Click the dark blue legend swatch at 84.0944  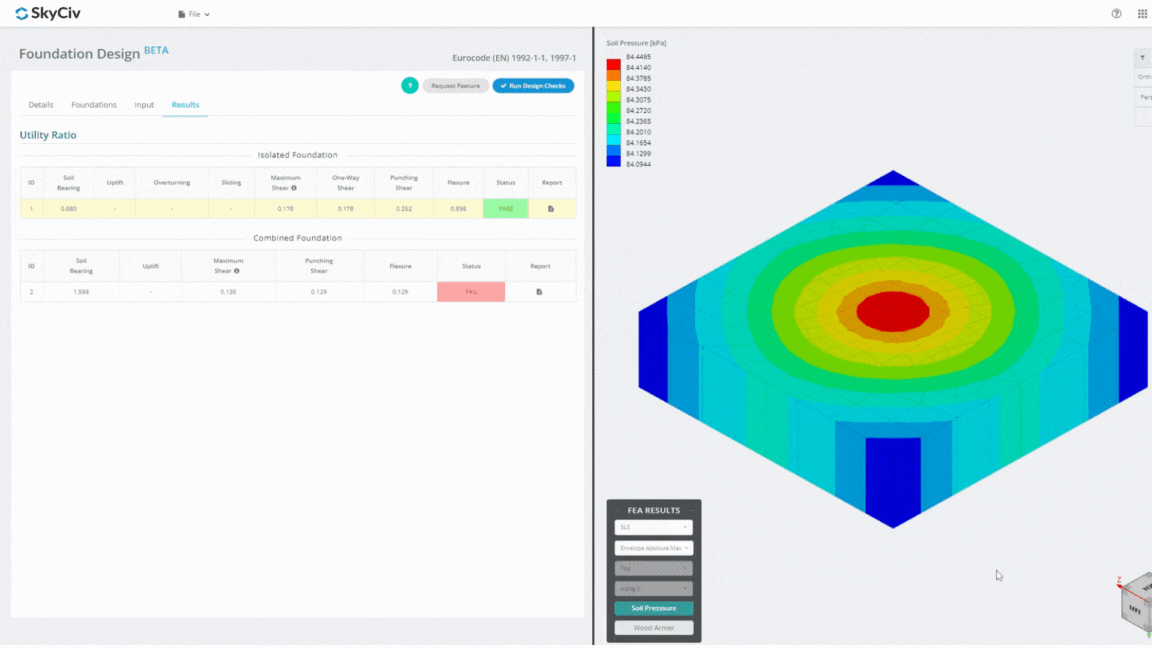[613, 162]
